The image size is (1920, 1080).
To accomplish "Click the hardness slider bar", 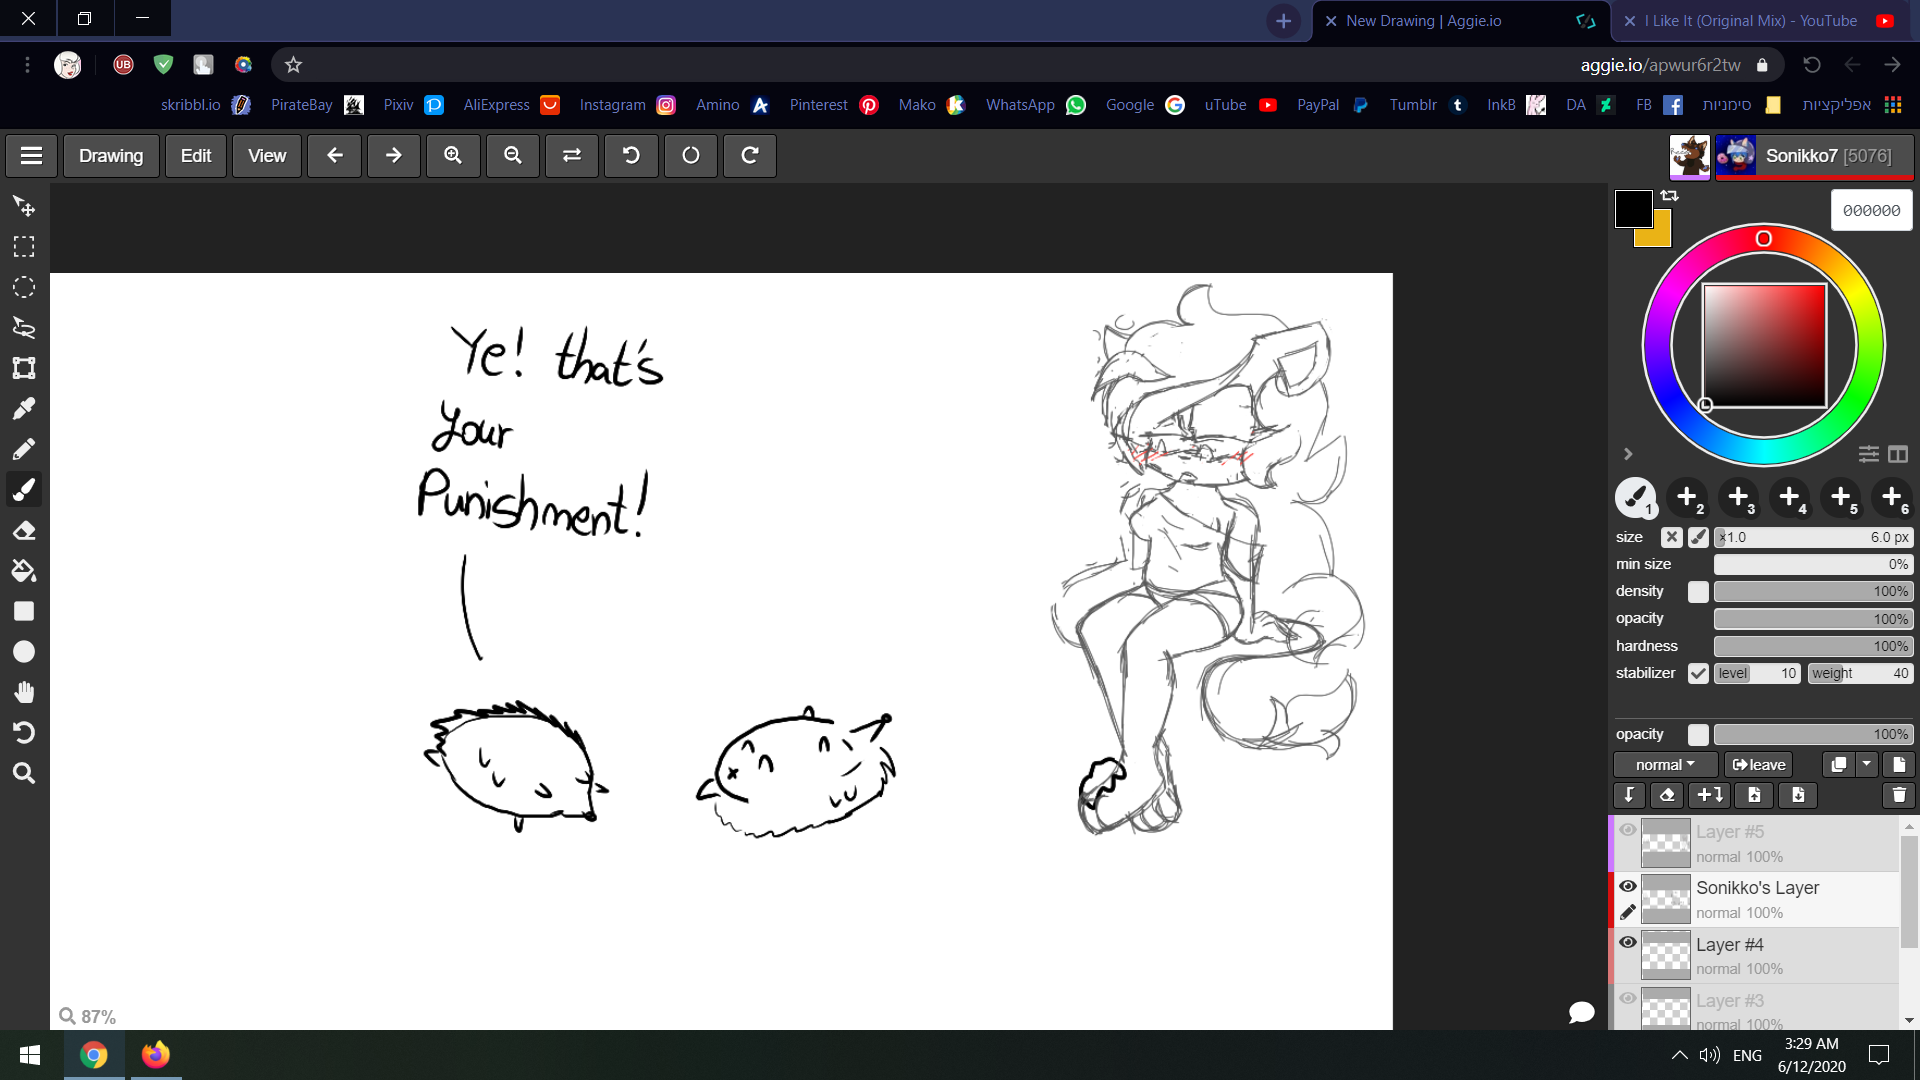I will click(x=1812, y=646).
